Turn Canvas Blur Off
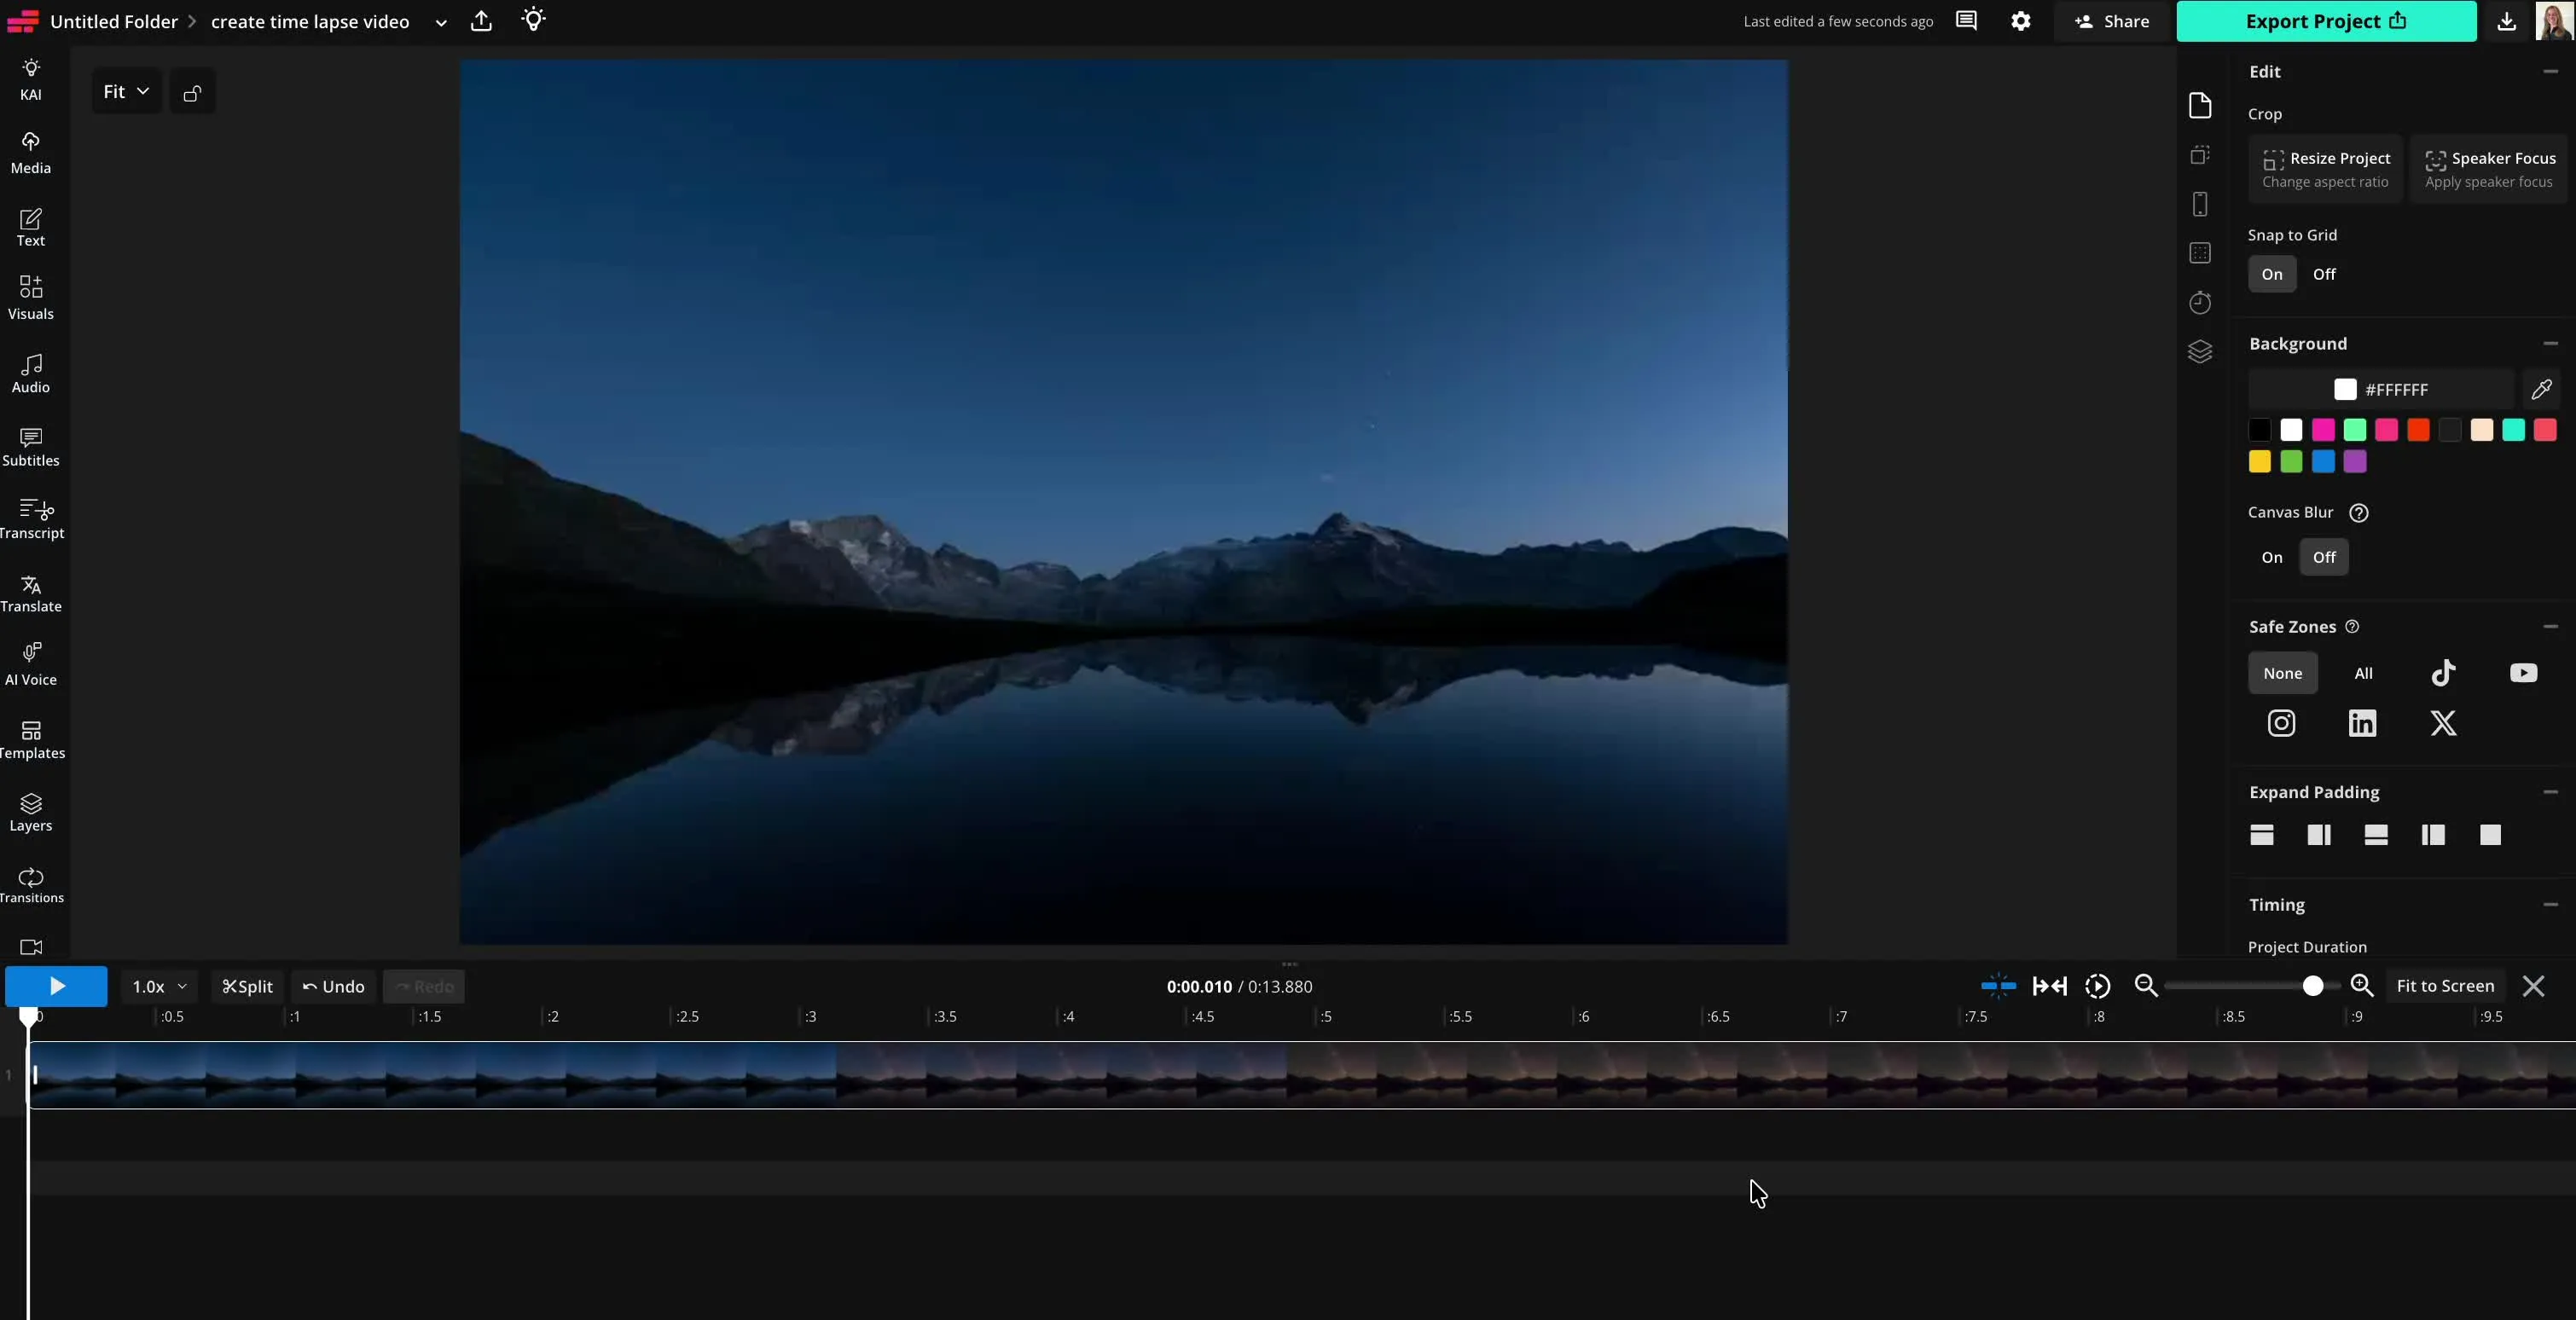The image size is (2576, 1320). pyautogui.click(x=2324, y=557)
